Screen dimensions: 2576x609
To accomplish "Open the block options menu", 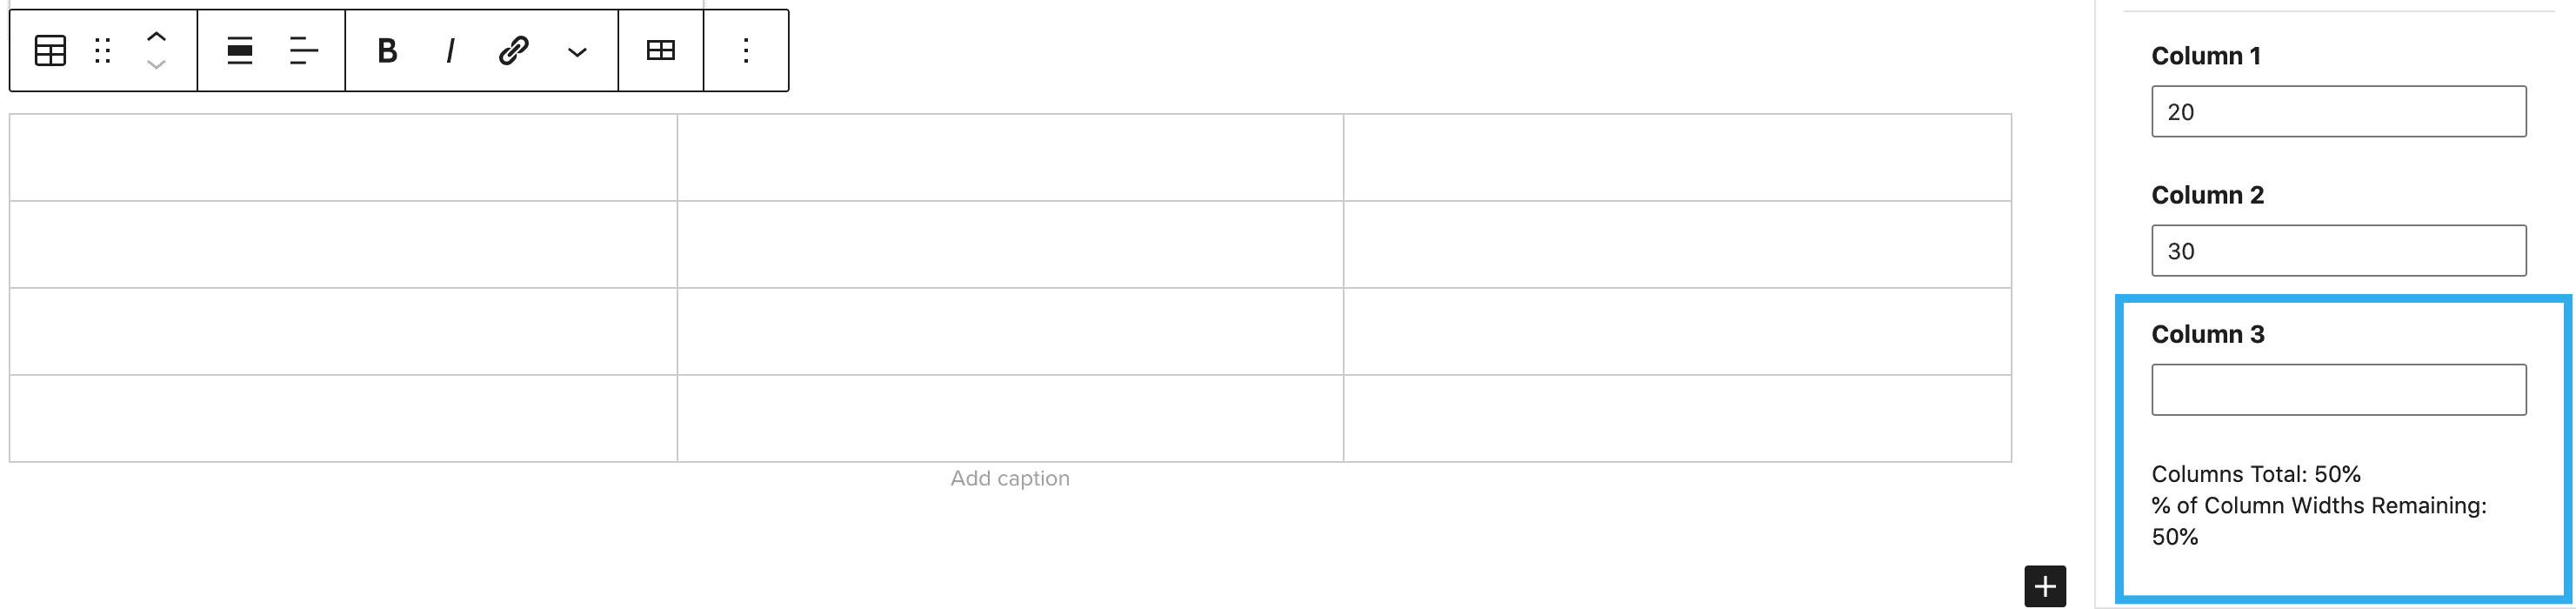I will tap(746, 51).
